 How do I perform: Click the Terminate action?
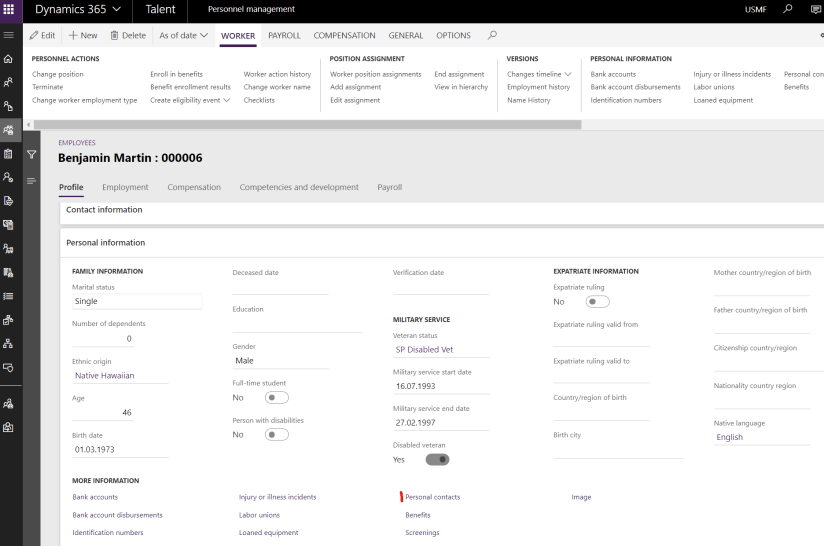click(47, 87)
